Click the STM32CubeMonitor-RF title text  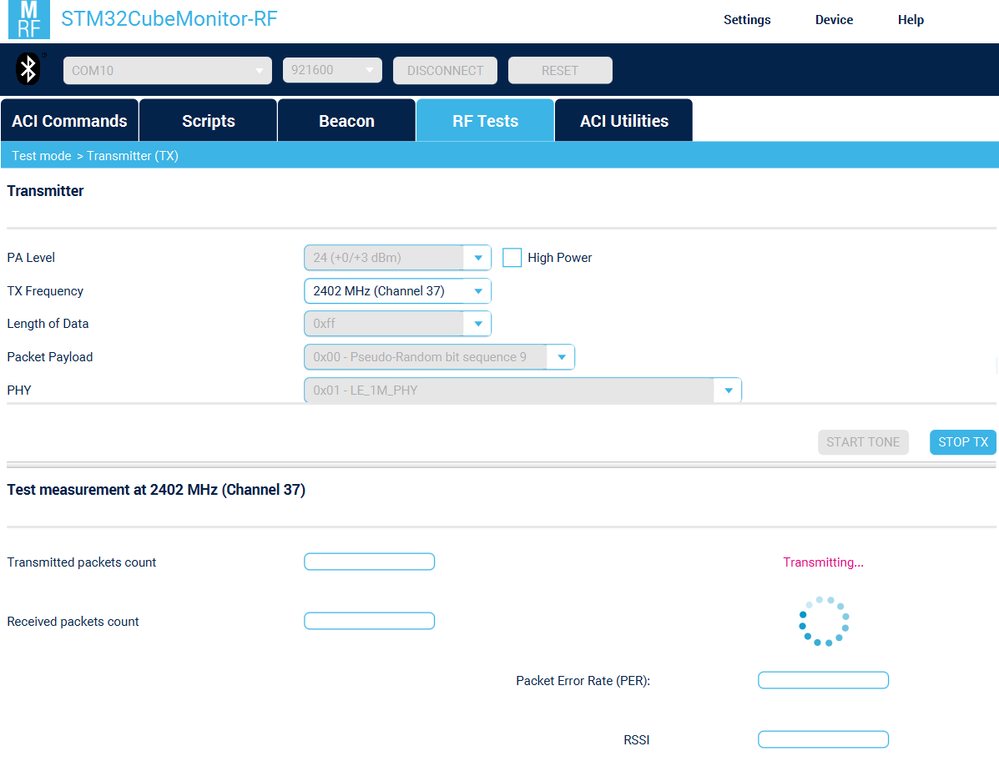pos(169,18)
